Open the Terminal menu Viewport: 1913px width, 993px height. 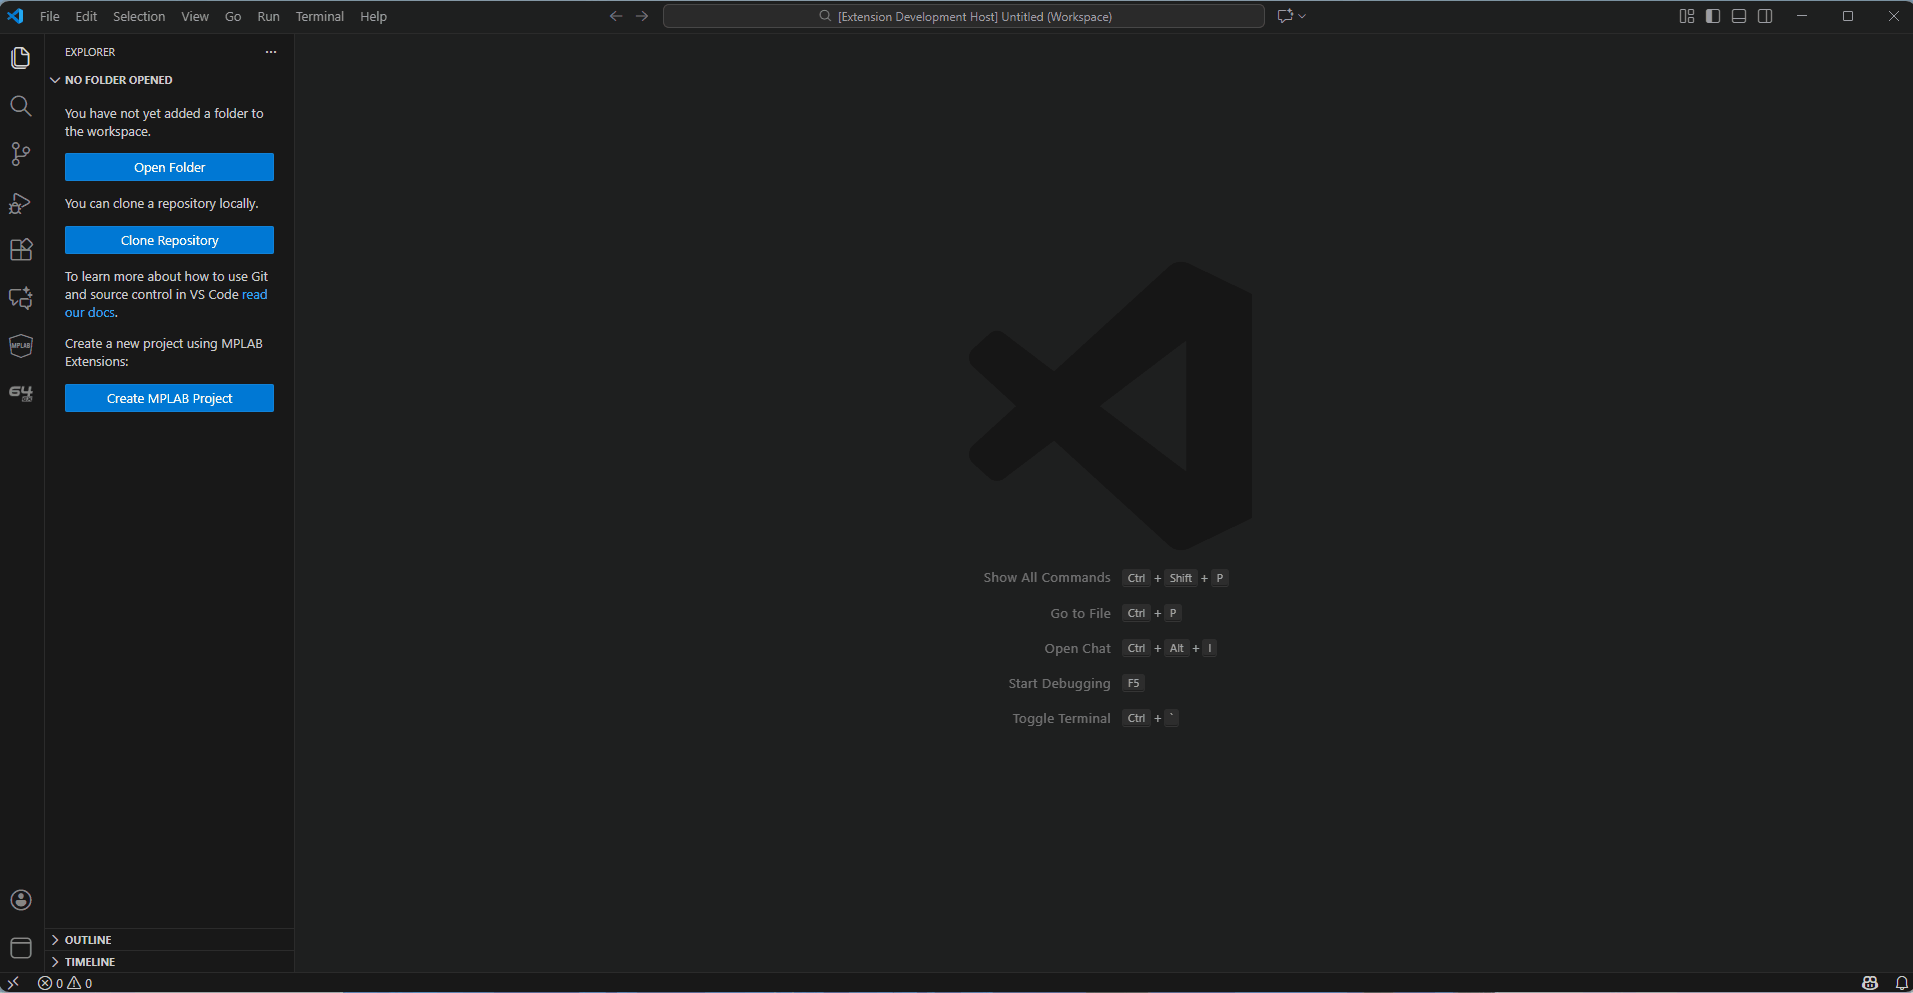(x=319, y=17)
